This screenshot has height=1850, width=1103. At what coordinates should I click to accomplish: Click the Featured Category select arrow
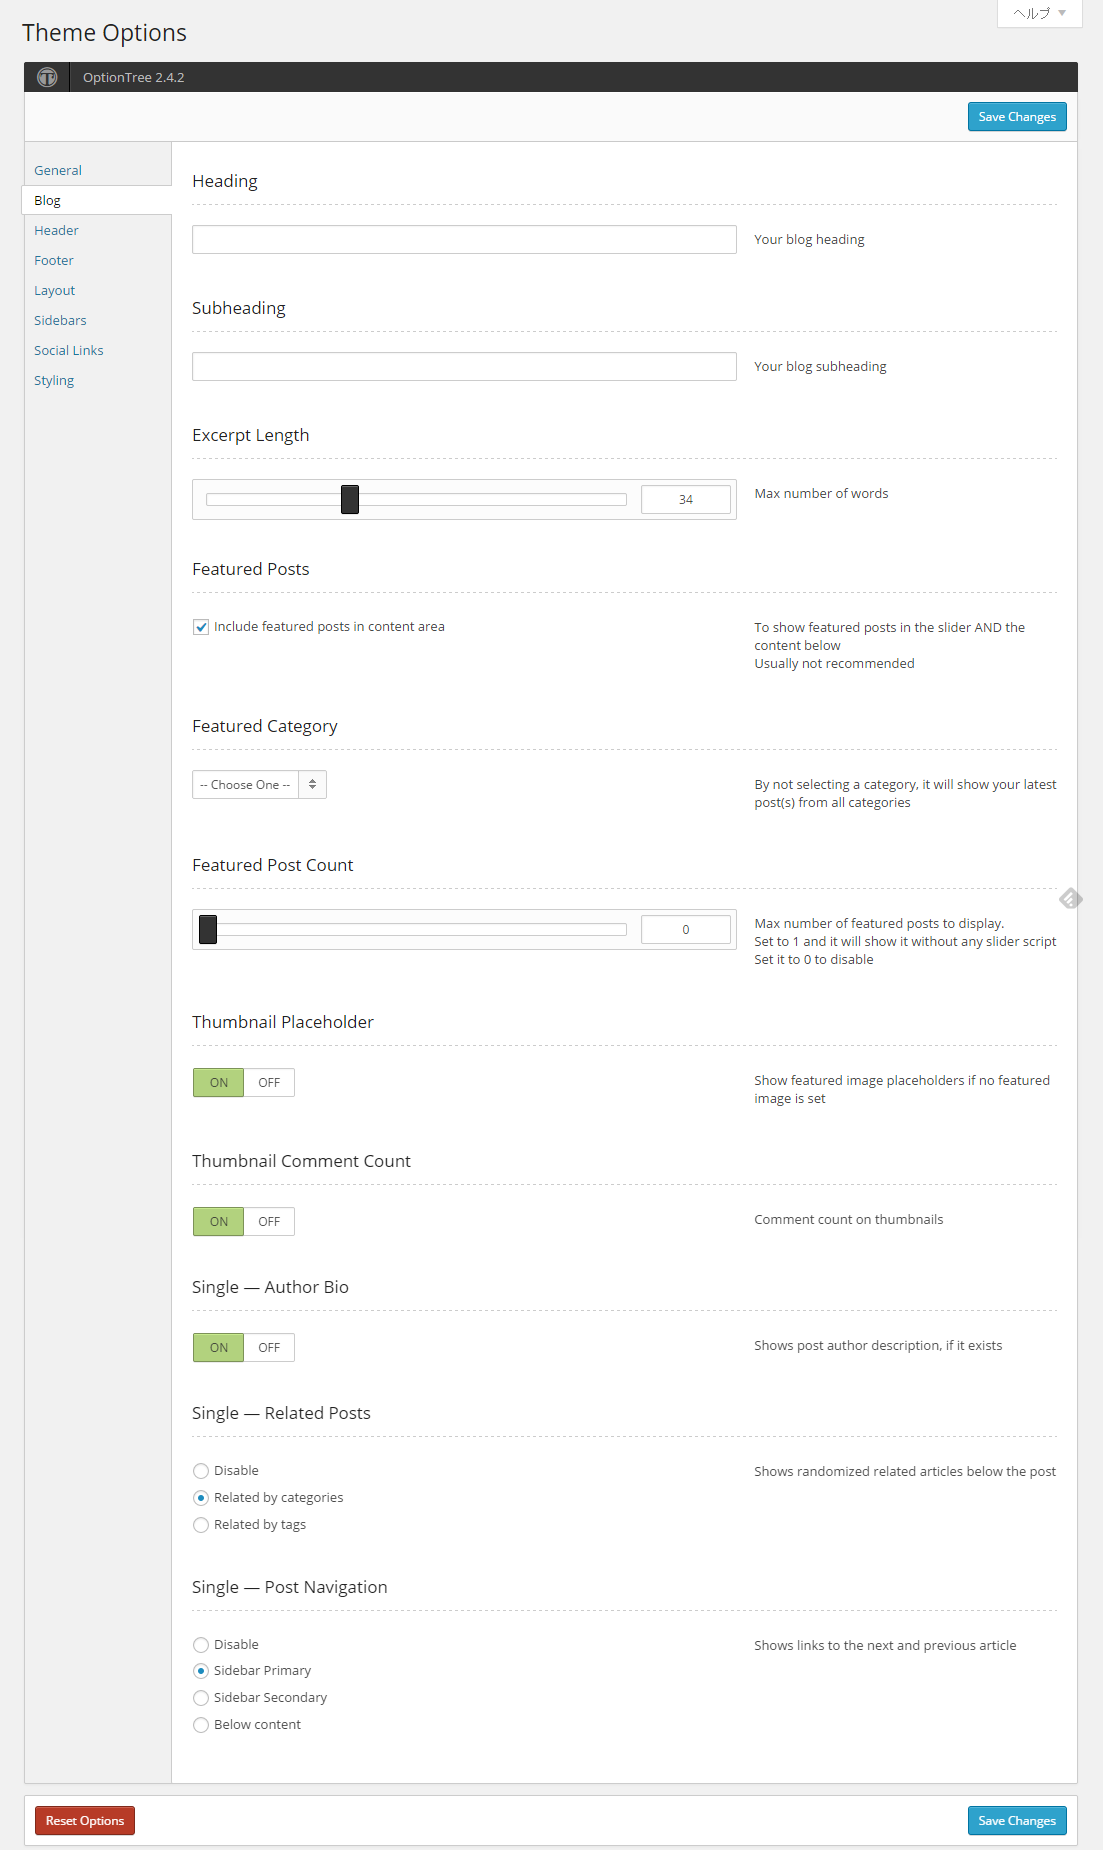(x=313, y=785)
